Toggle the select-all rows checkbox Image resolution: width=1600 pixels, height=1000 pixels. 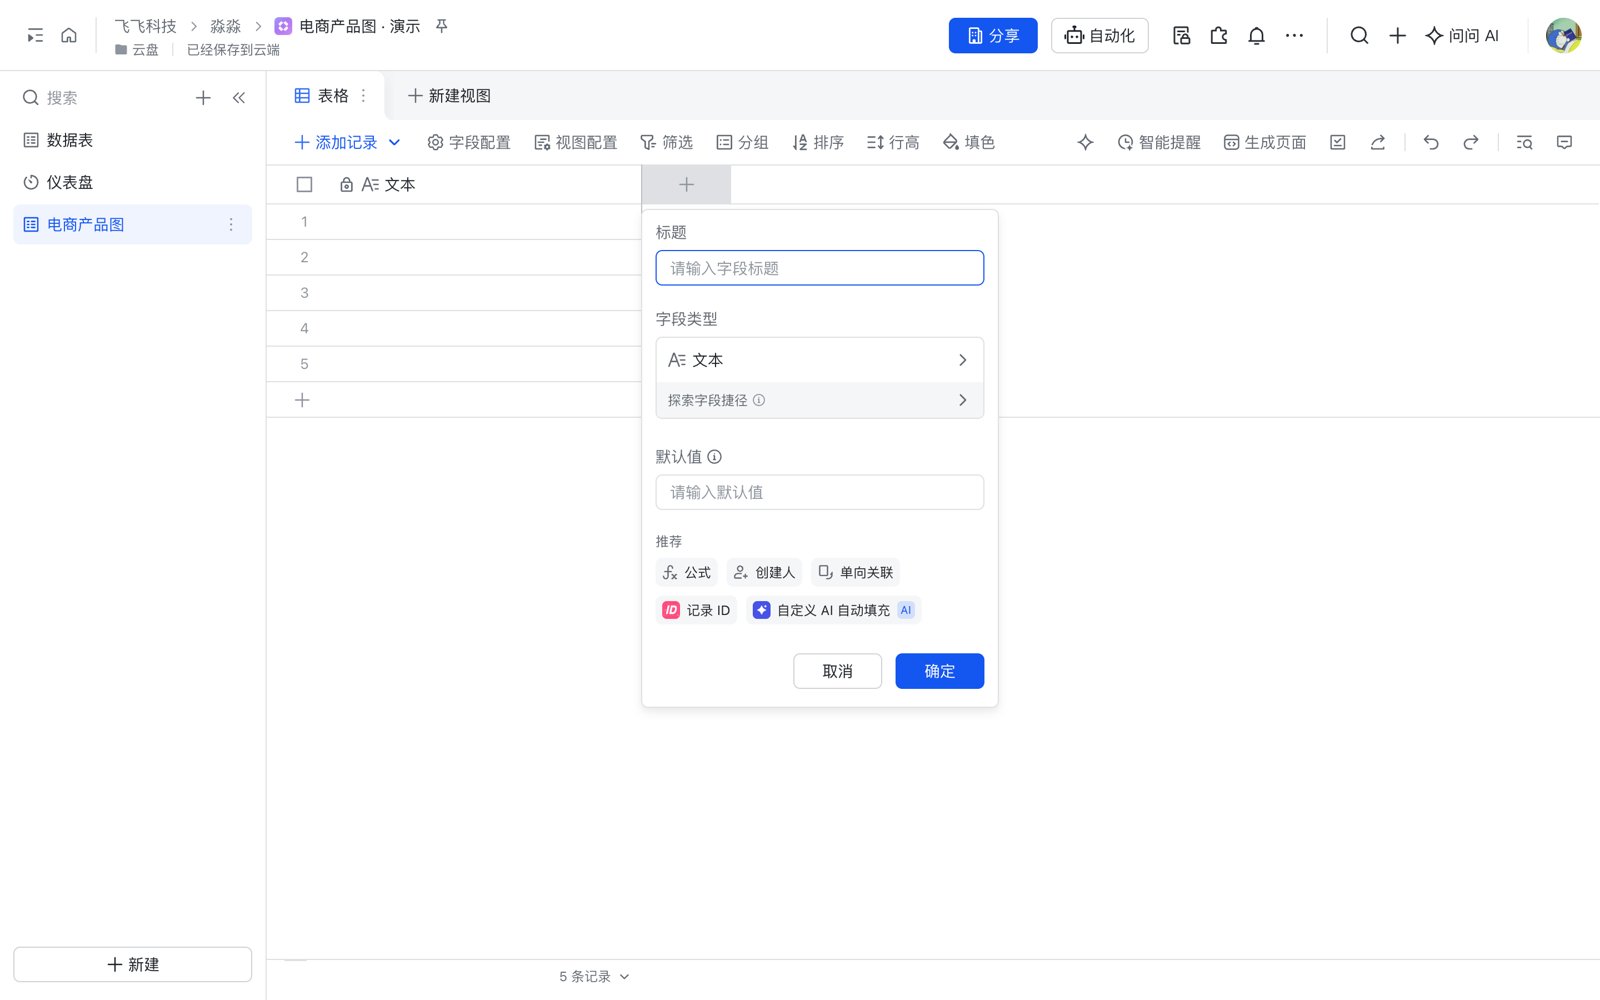(x=304, y=184)
